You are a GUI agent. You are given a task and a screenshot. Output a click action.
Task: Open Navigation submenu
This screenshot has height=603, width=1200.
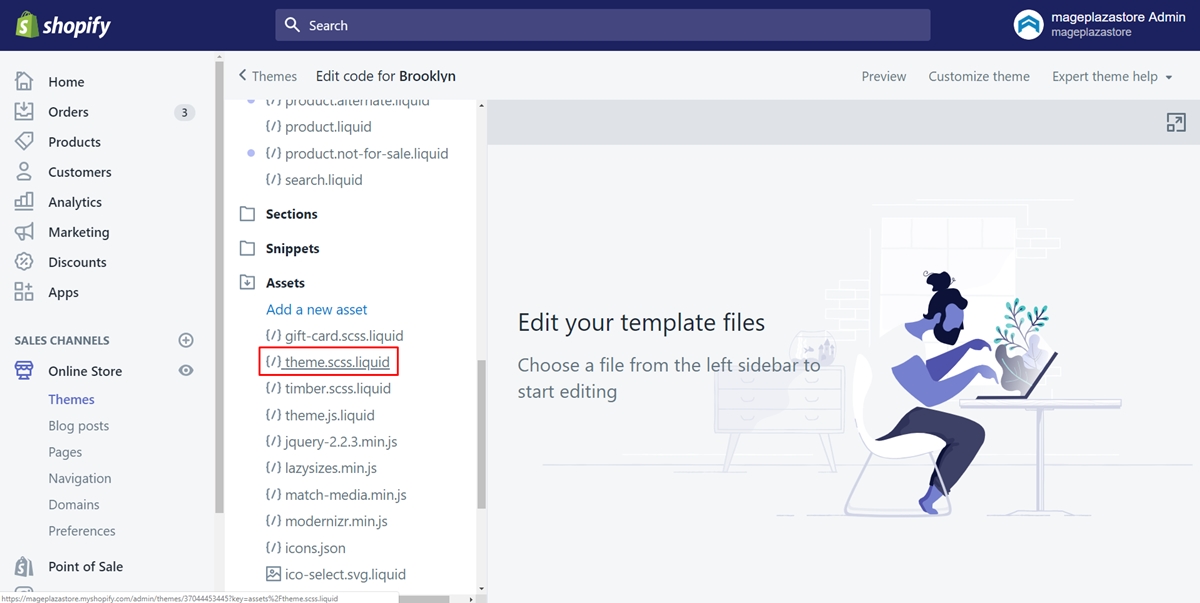pyautogui.click(x=80, y=478)
